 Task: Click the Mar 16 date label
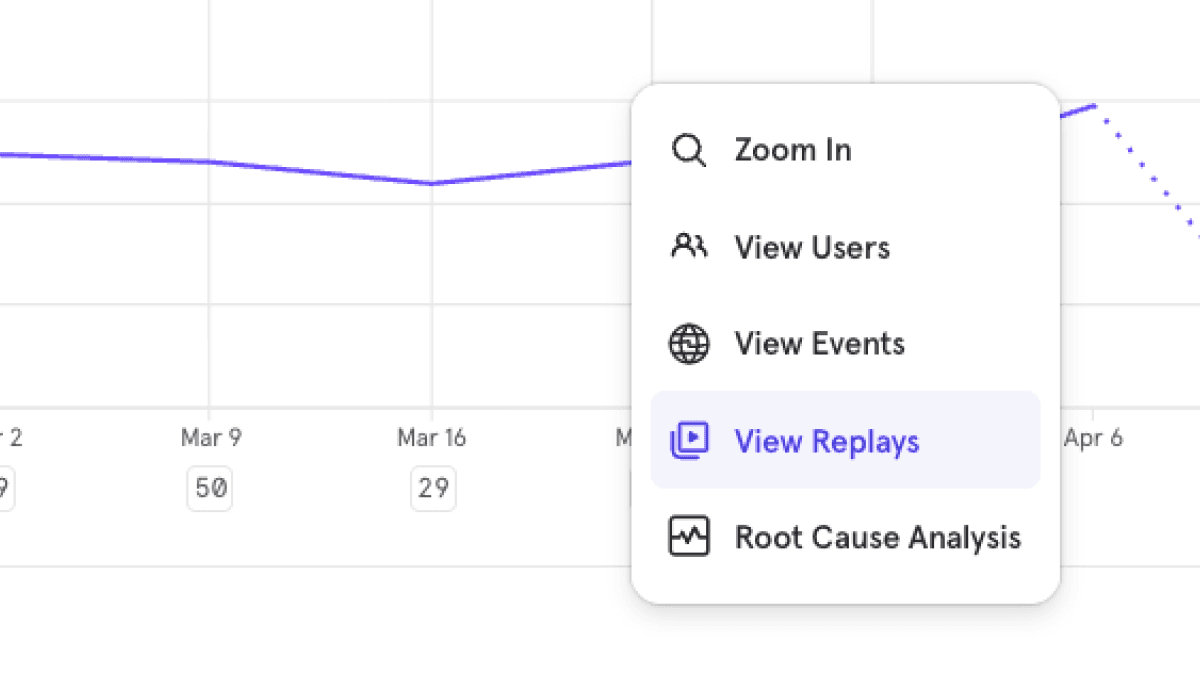pos(431,438)
